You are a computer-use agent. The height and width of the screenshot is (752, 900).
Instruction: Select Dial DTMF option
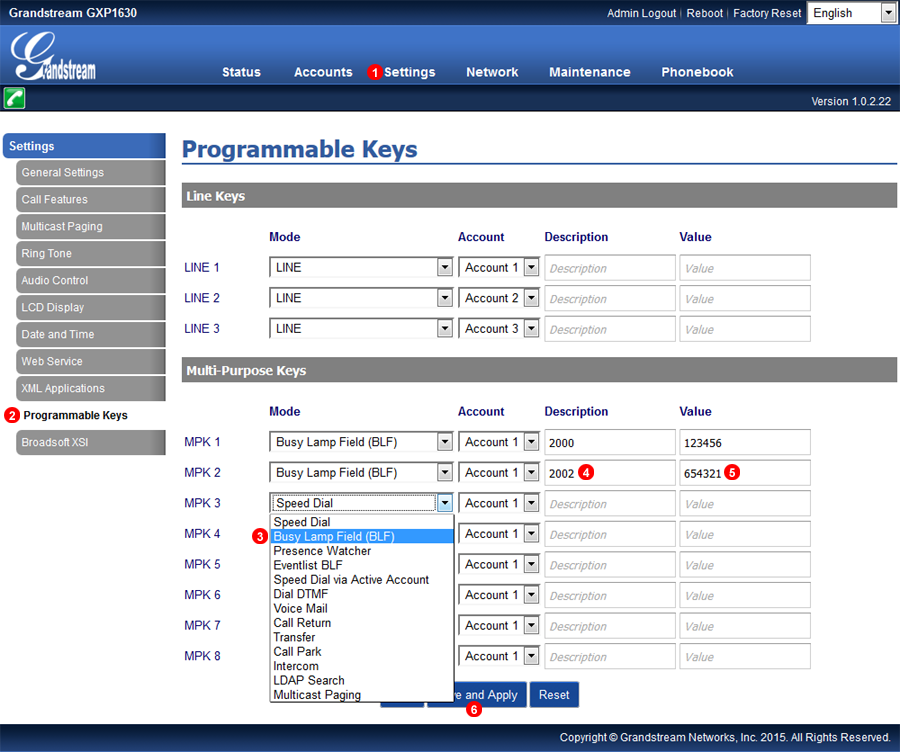tap(362, 594)
